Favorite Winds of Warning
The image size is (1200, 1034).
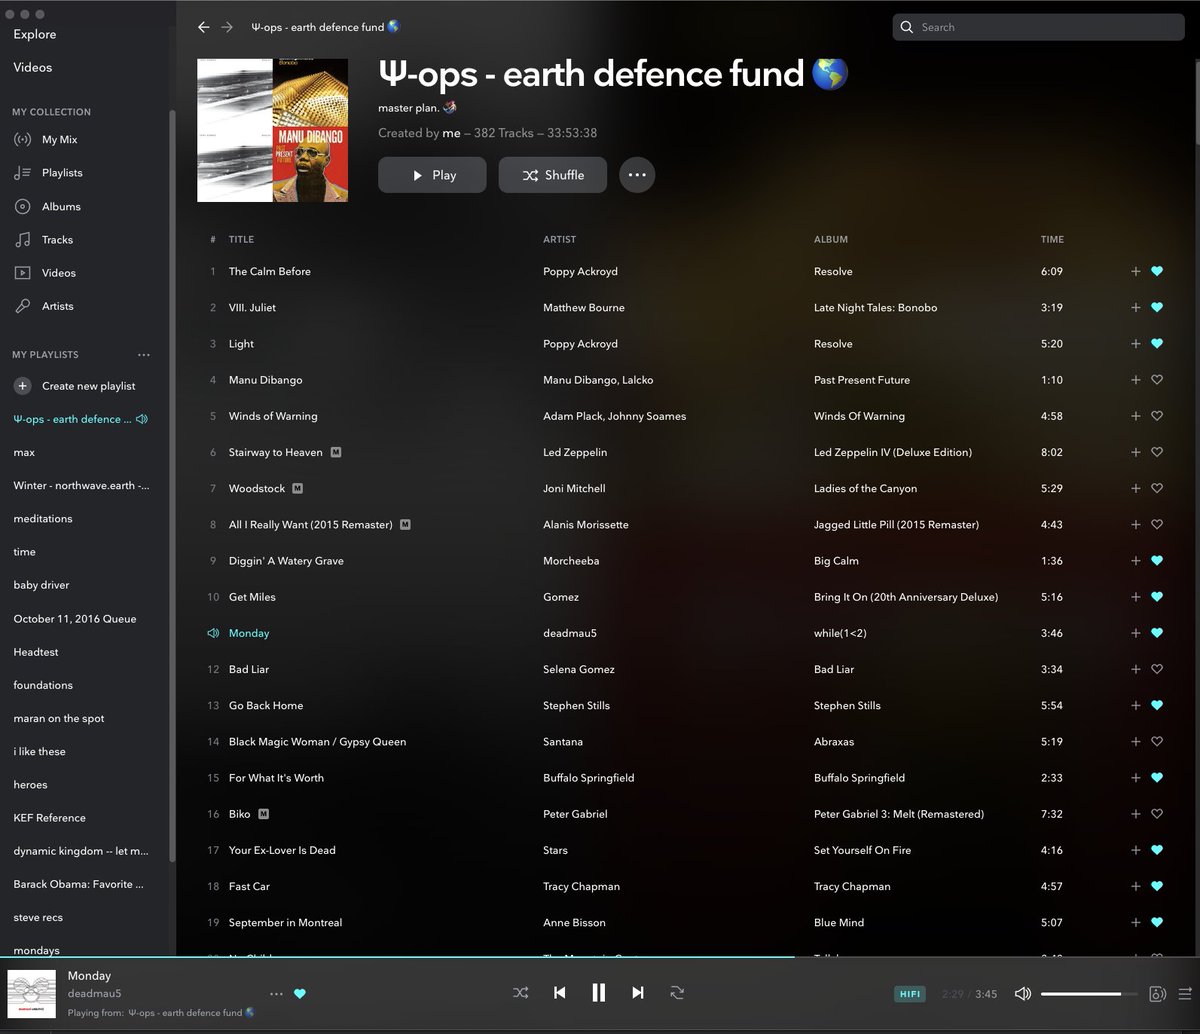tap(1157, 416)
